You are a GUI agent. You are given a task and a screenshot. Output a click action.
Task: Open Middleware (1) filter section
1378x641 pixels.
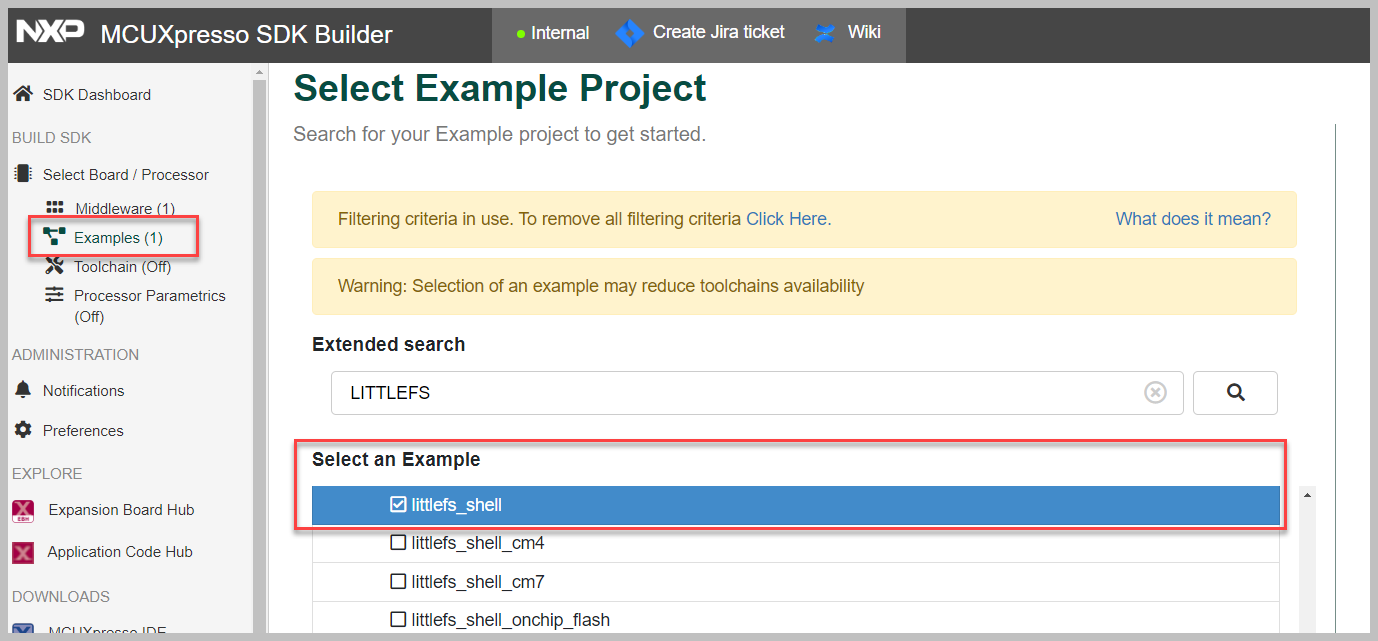(x=124, y=209)
